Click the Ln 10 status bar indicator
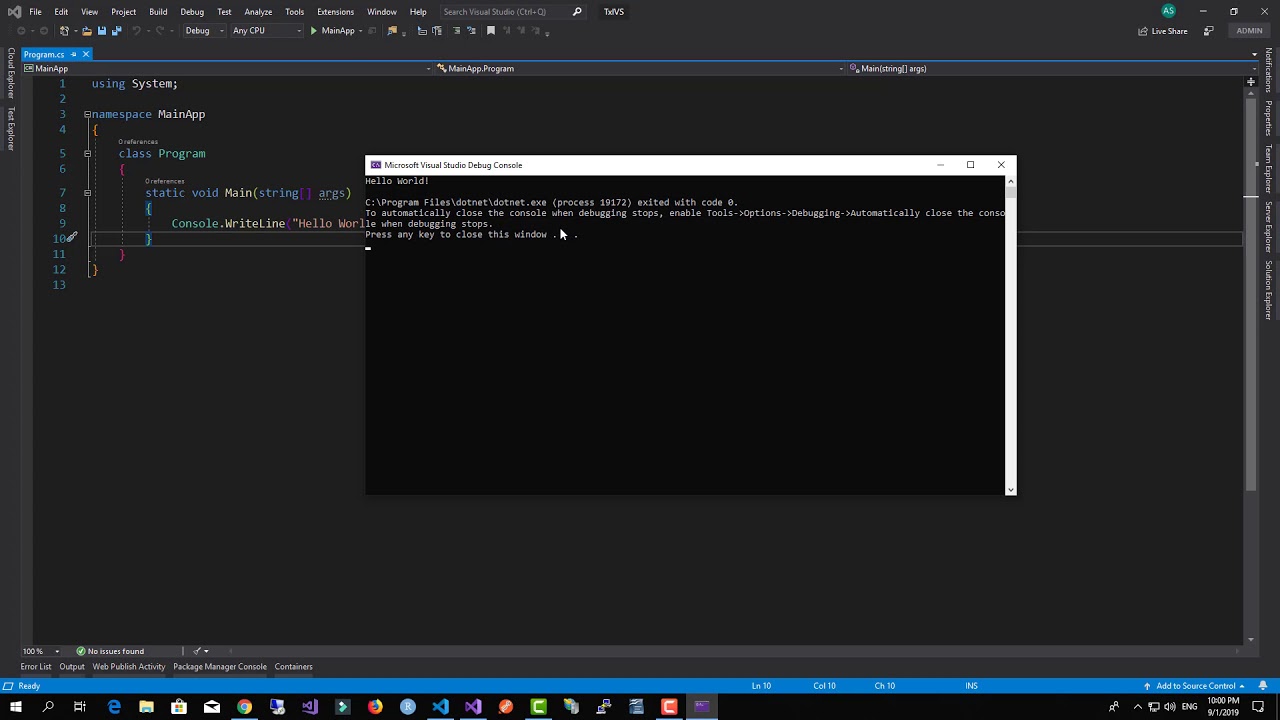 click(x=761, y=686)
